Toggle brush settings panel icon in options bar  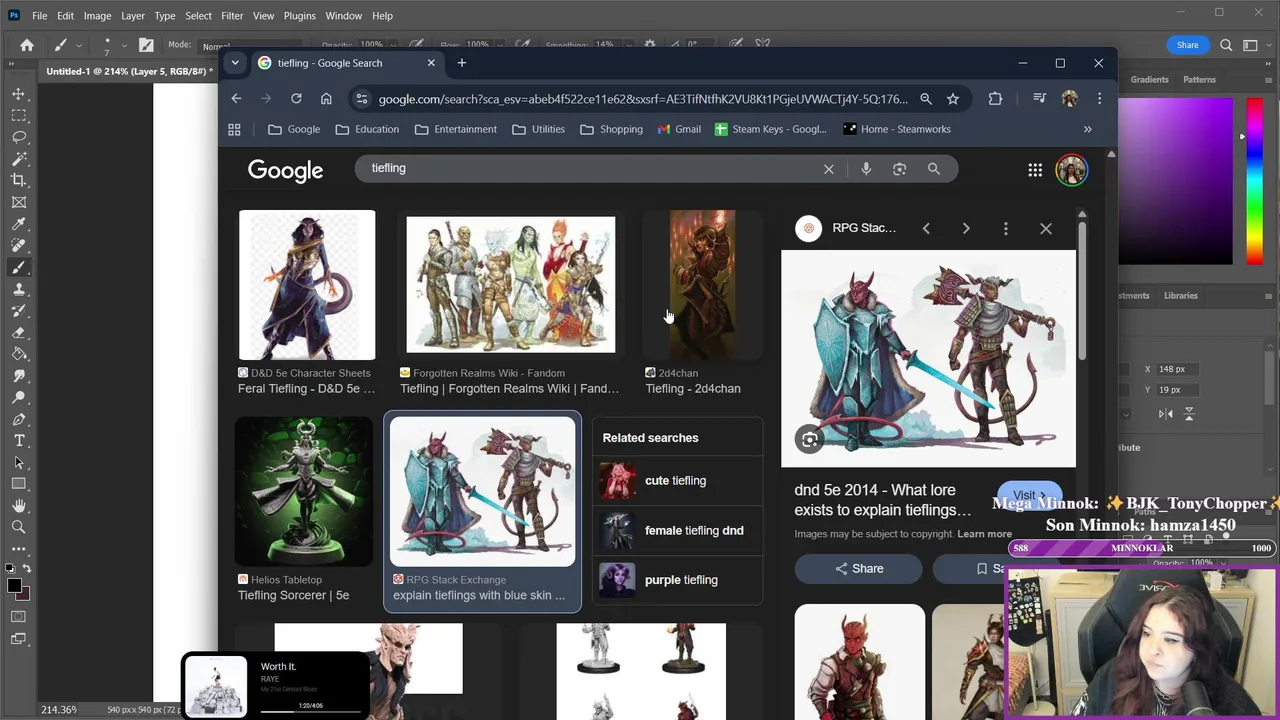146,45
